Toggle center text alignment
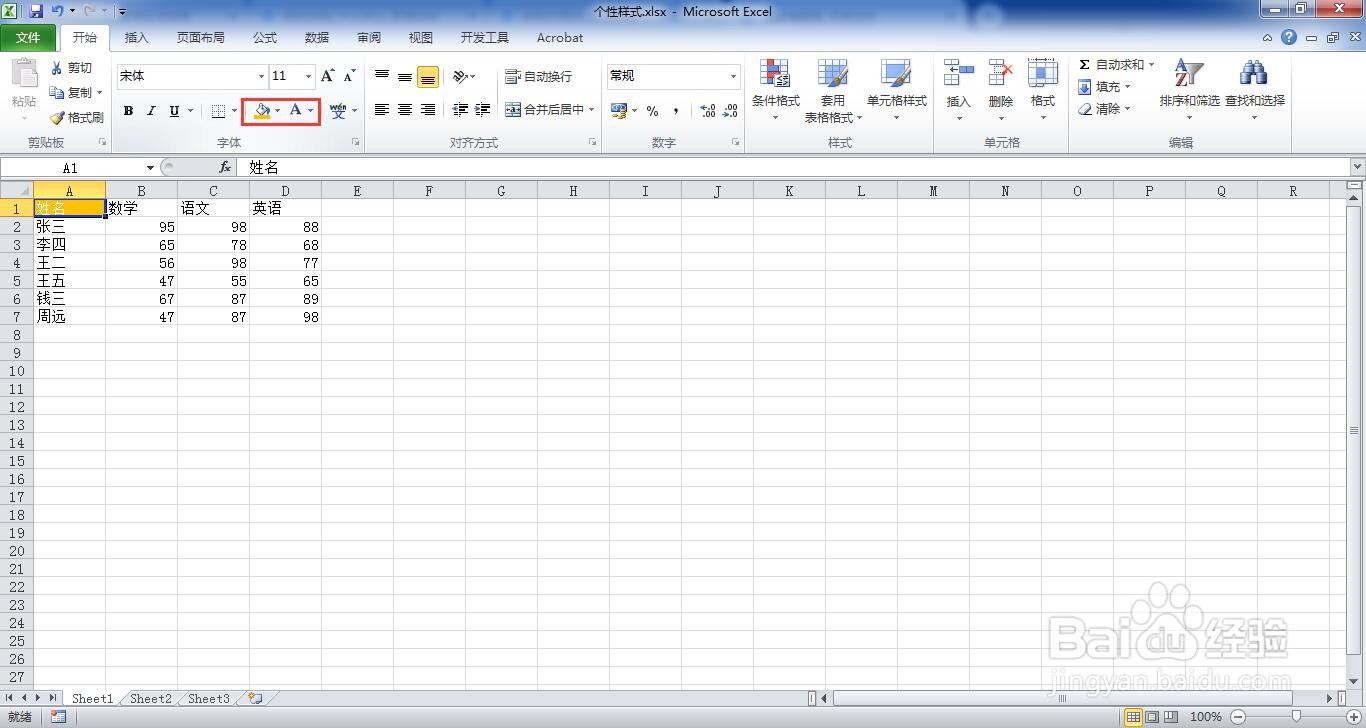Image resolution: width=1366 pixels, height=728 pixels. click(x=405, y=110)
